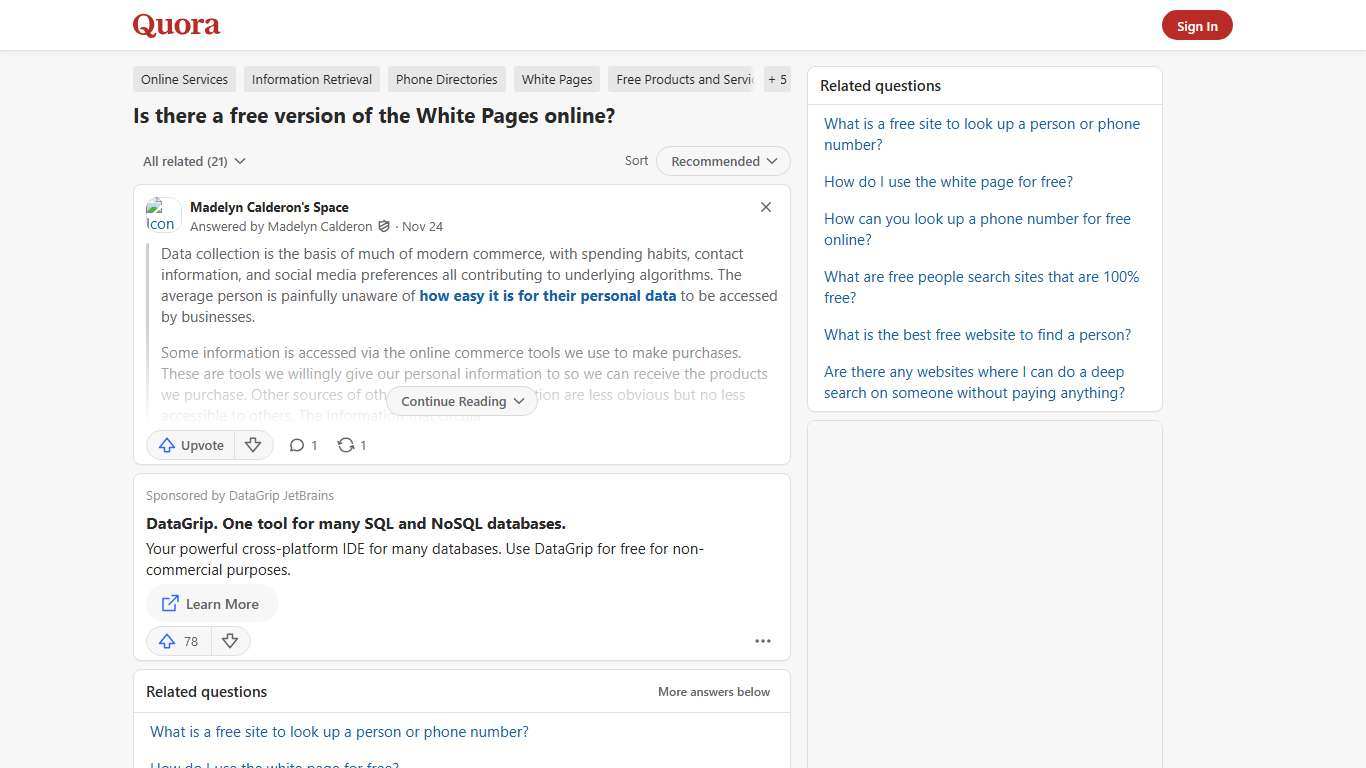
Task: Repost Madelyn Calderon's answer
Action: 351,445
